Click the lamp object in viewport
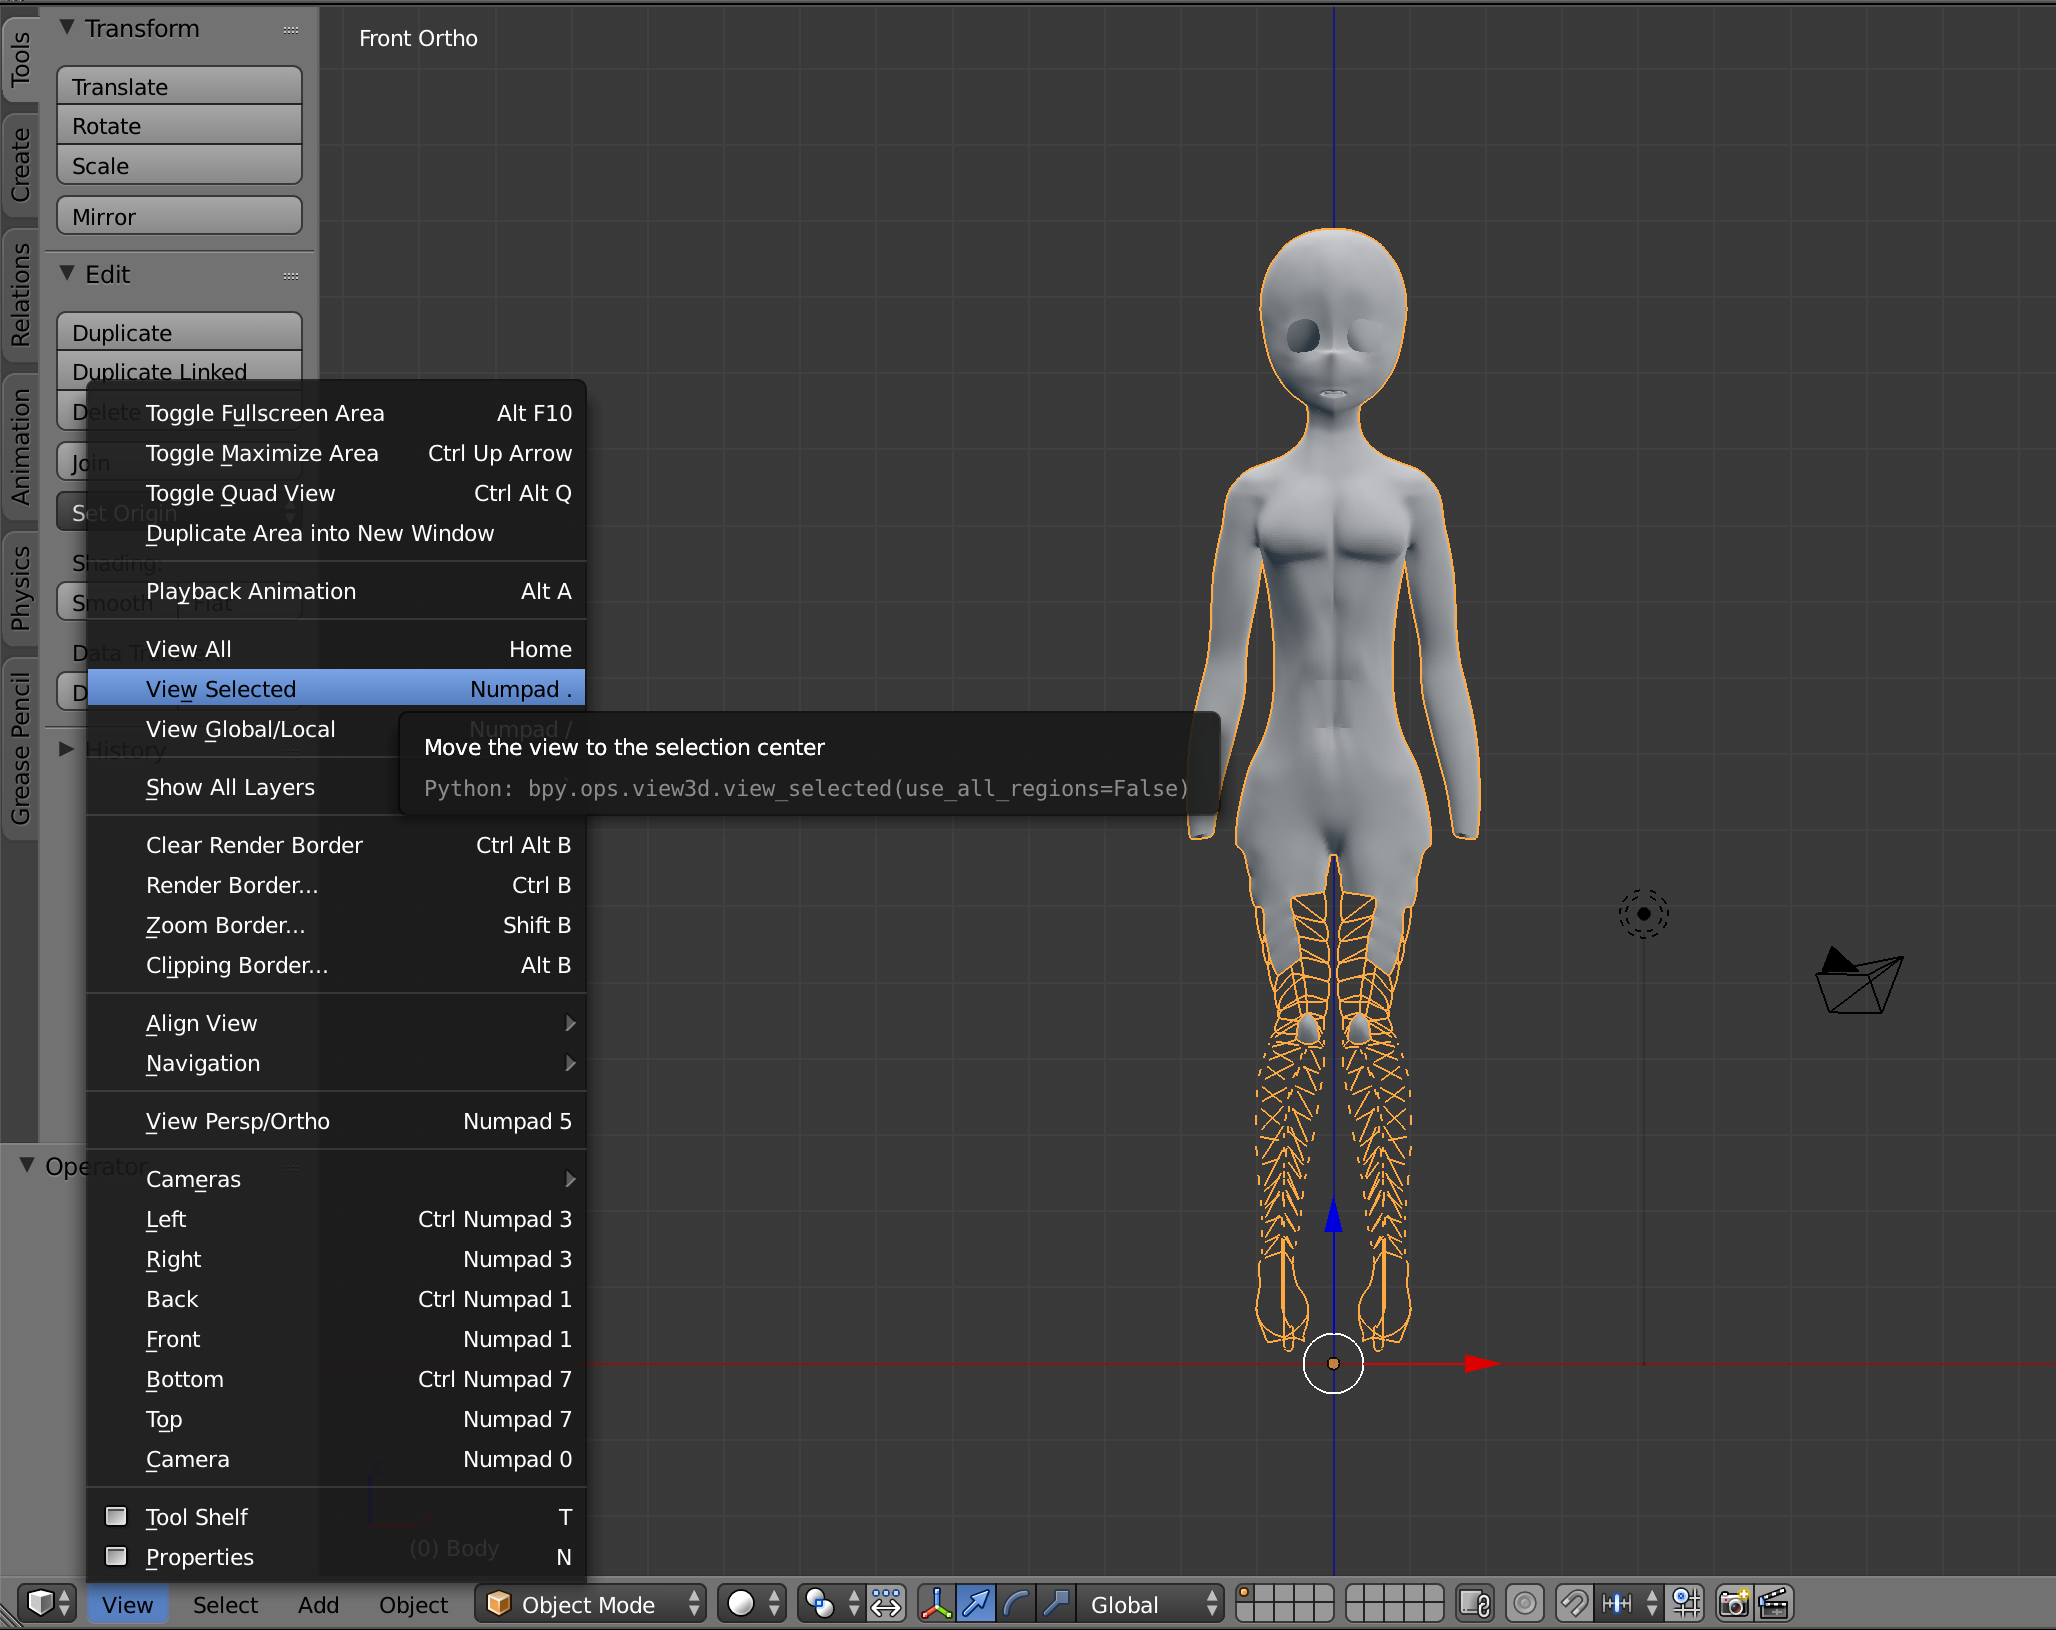 (1643, 913)
